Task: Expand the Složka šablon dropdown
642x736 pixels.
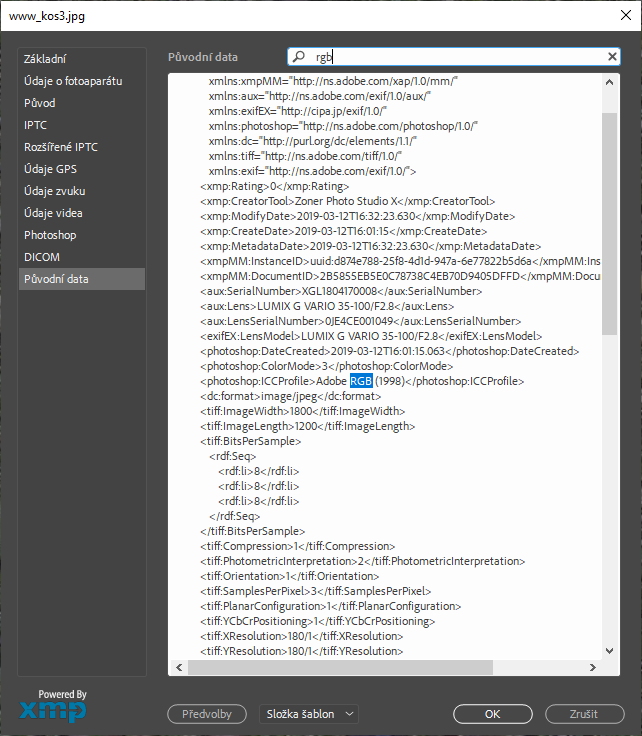Action: pos(309,714)
